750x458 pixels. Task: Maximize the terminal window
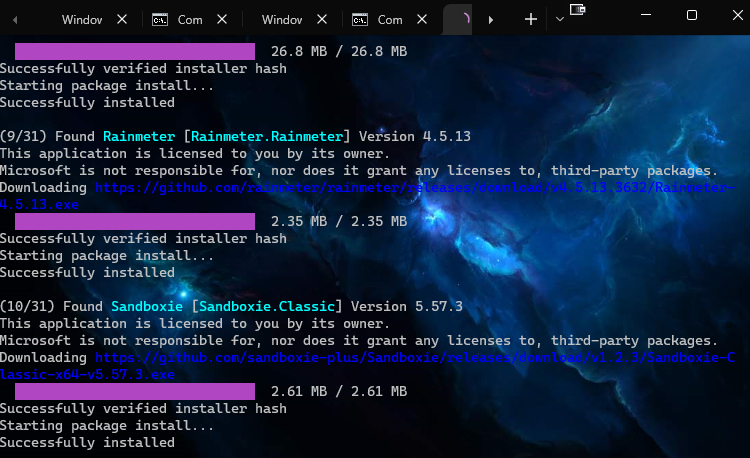pos(692,15)
